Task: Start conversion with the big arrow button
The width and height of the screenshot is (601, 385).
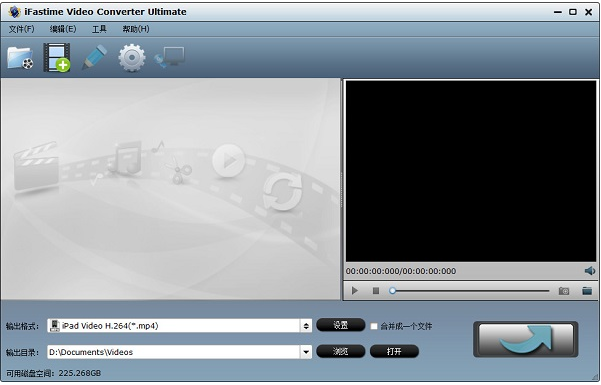Action: tap(525, 339)
